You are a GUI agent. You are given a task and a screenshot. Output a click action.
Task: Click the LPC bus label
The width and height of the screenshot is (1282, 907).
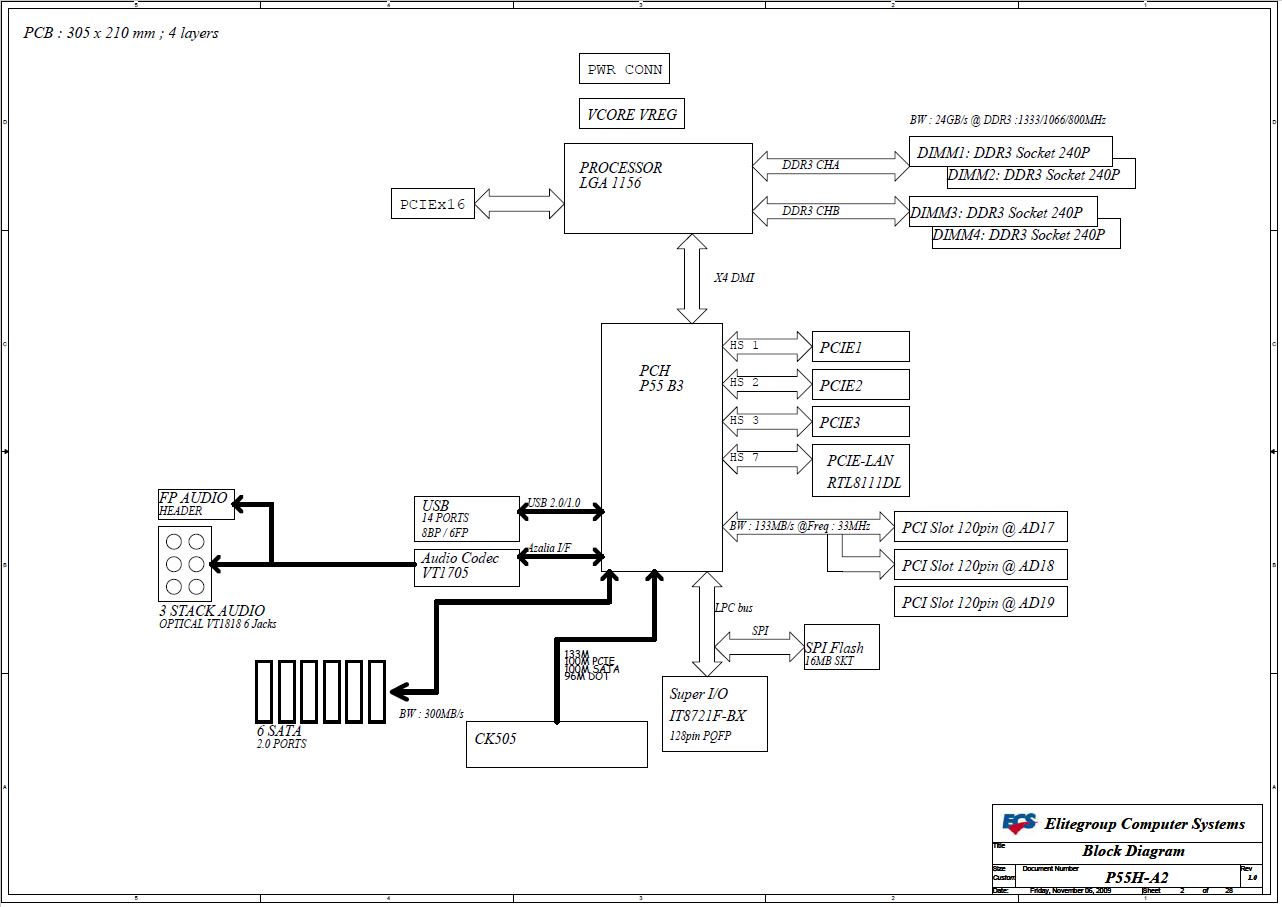click(734, 608)
